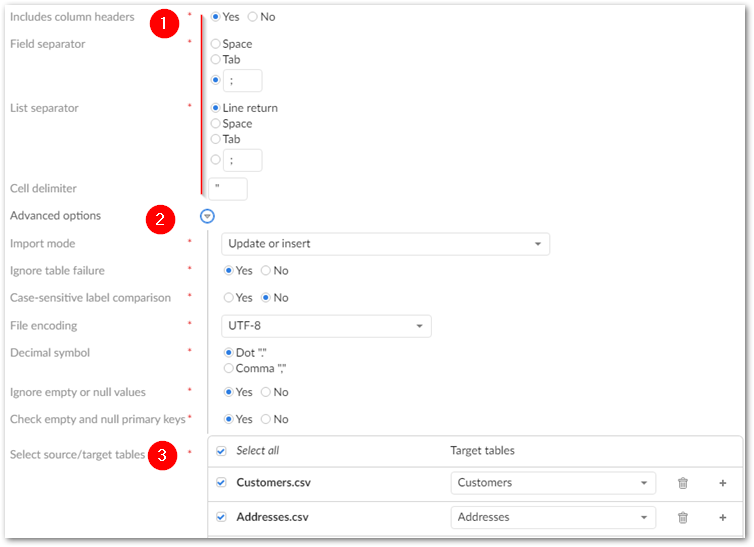The width and height of the screenshot is (754, 547).
Task: Select Yes for Case-sensitive label comparison
Action: coord(229,298)
